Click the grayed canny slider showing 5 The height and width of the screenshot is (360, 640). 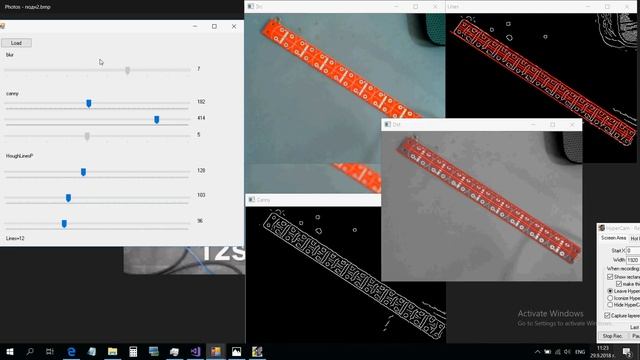(87, 136)
